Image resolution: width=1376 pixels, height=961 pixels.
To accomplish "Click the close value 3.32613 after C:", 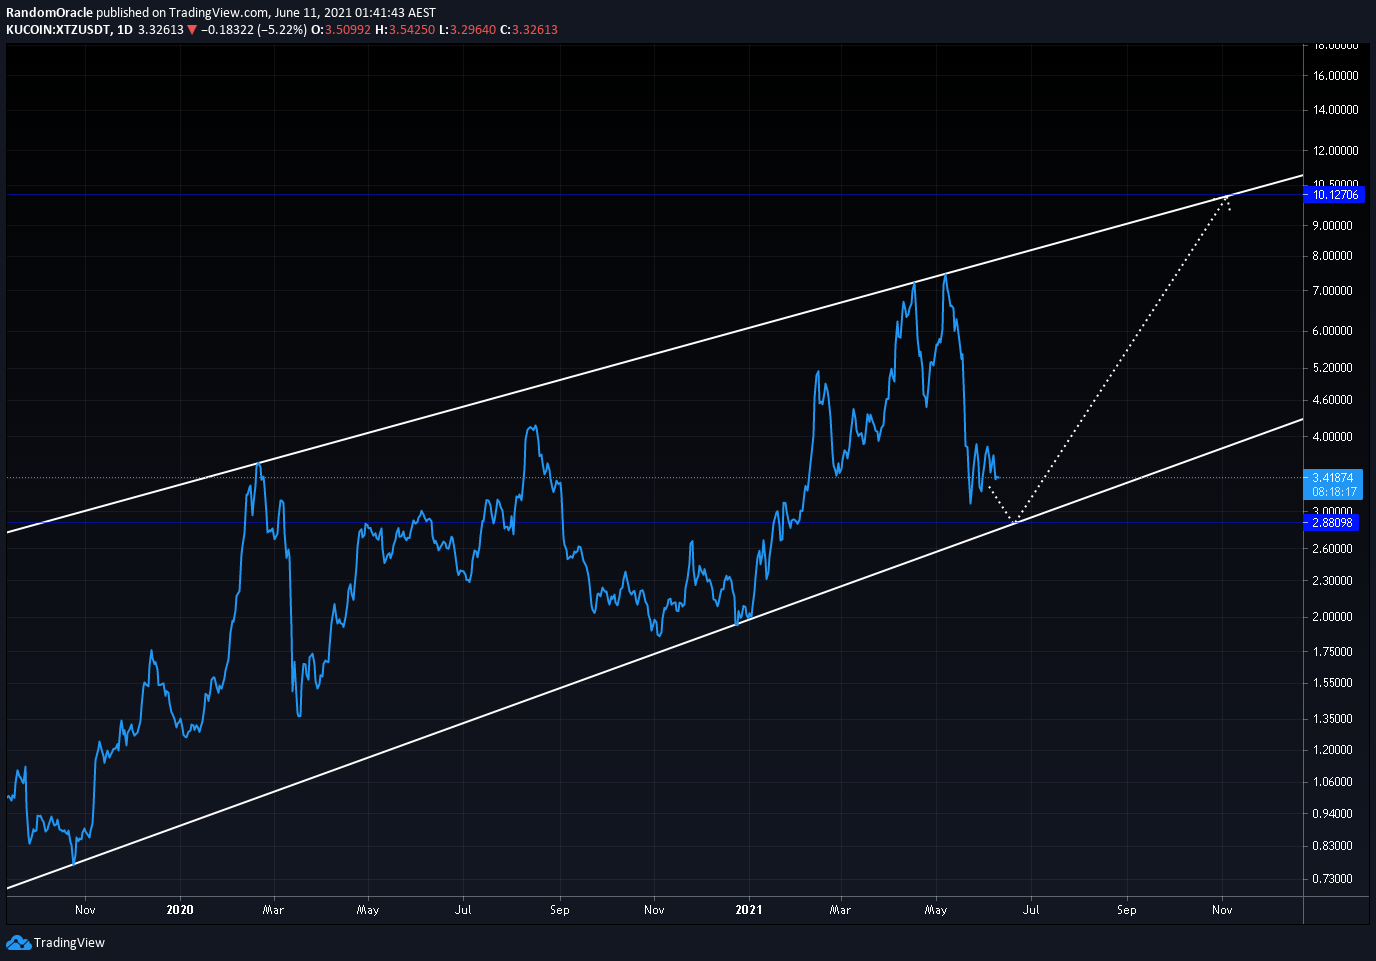I will (535, 30).
